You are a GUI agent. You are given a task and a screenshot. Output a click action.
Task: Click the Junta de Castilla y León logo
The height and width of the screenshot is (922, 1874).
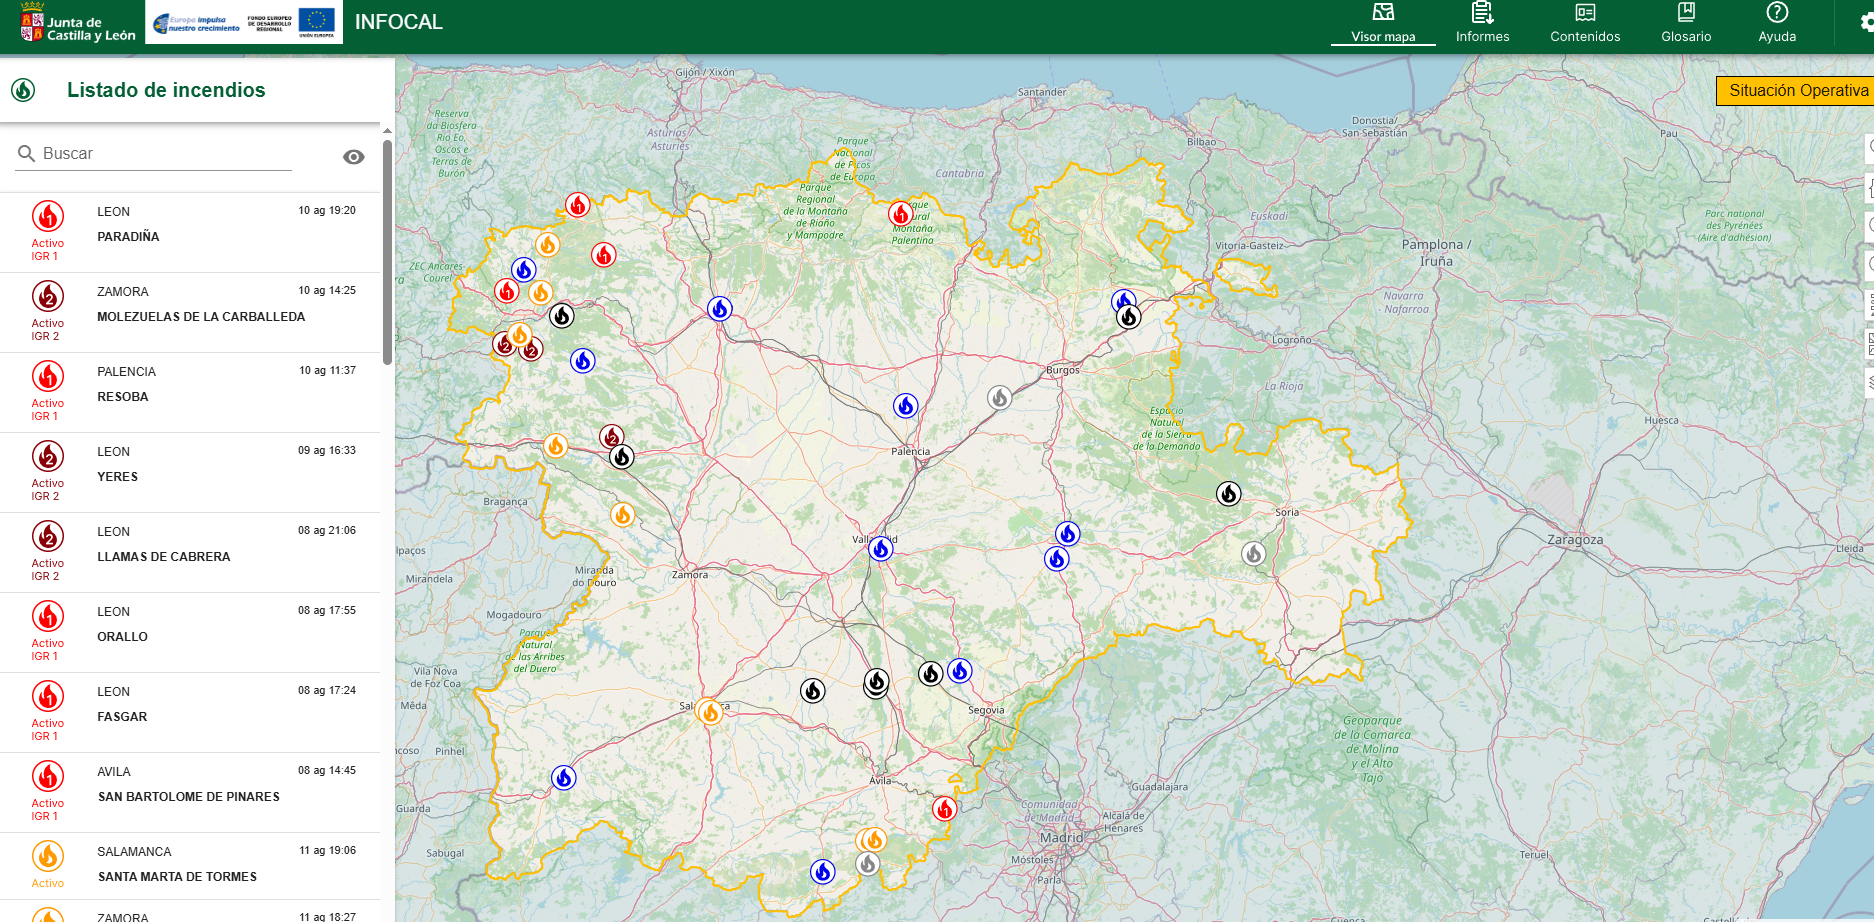(x=77, y=24)
